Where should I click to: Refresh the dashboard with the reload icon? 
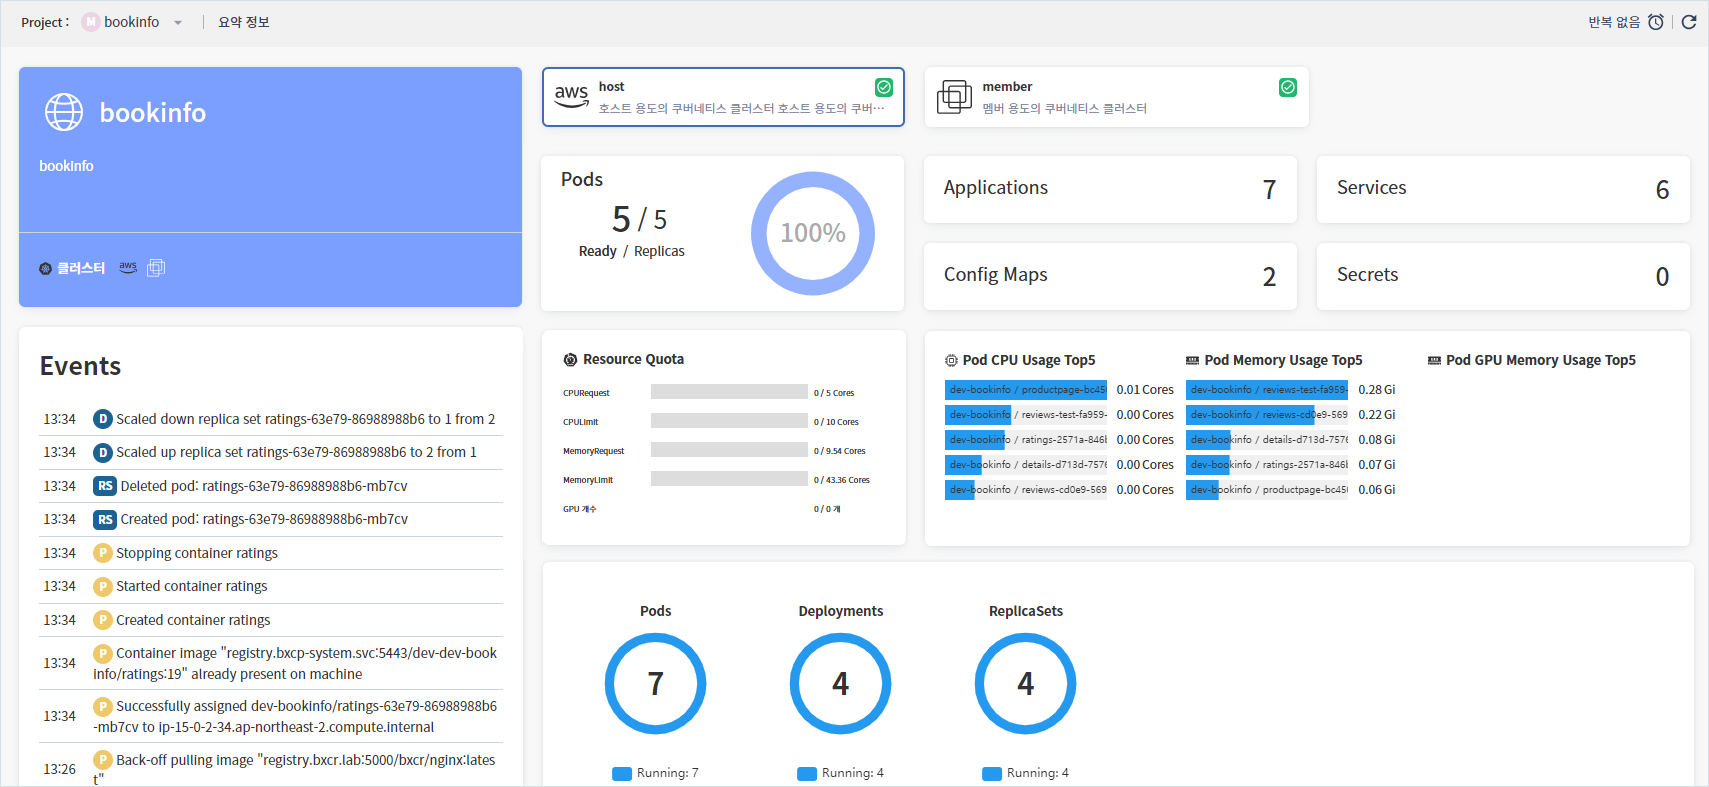1689,22
